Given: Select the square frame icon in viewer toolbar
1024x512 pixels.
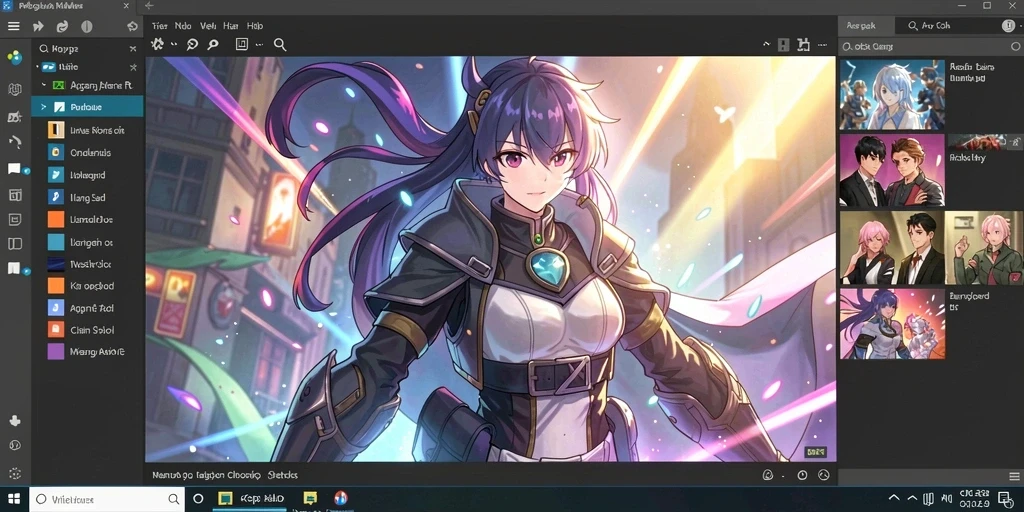Looking at the screenshot, I should 242,44.
